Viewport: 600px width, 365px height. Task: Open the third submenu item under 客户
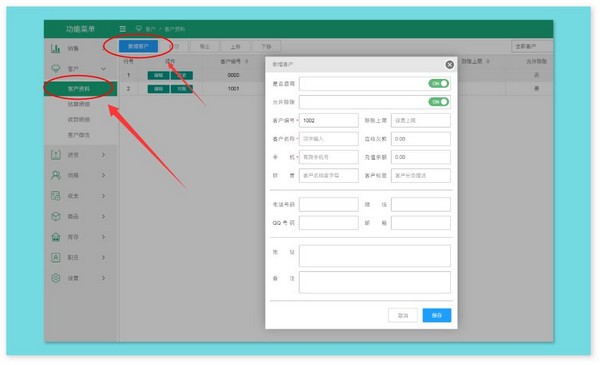pos(79,119)
